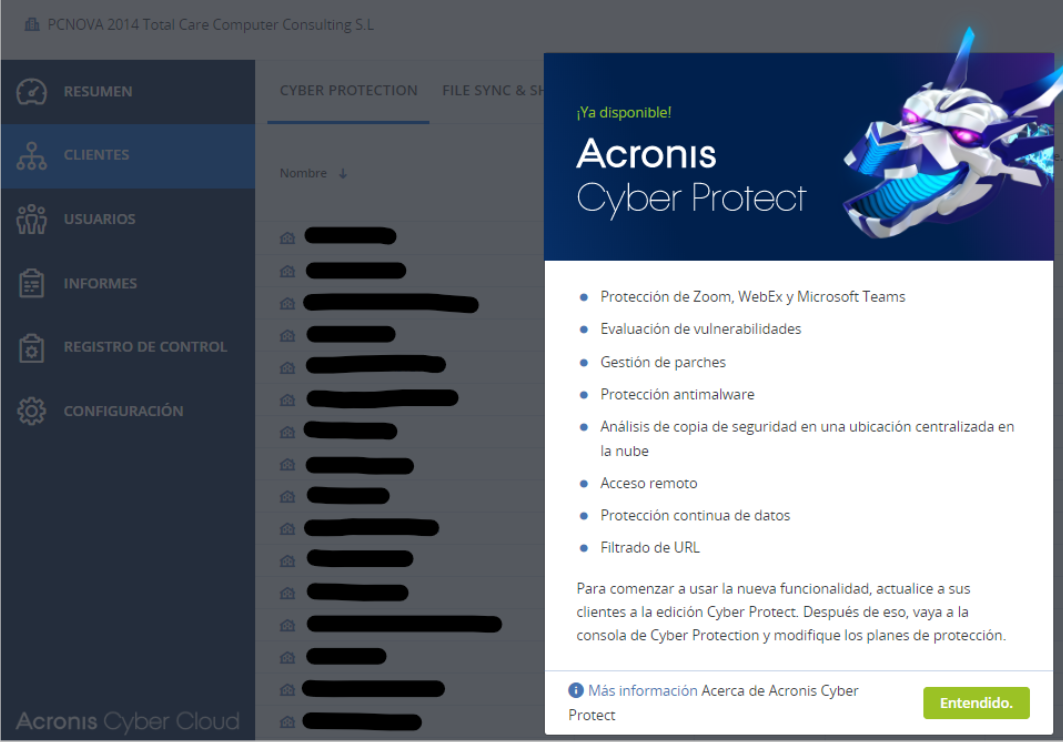This screenshot has height=742, width=1063.
Task: Click the Acronis Cyber Cloud logo
Action: tap(127, 721)
